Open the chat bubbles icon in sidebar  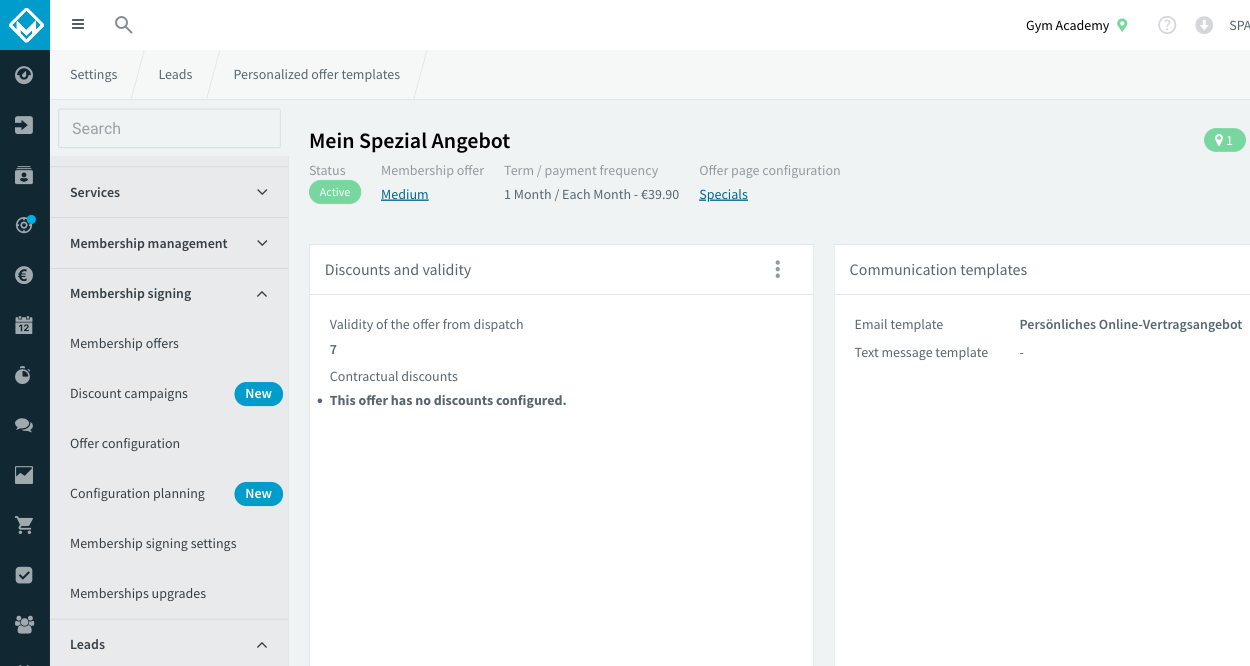(24, 425)
